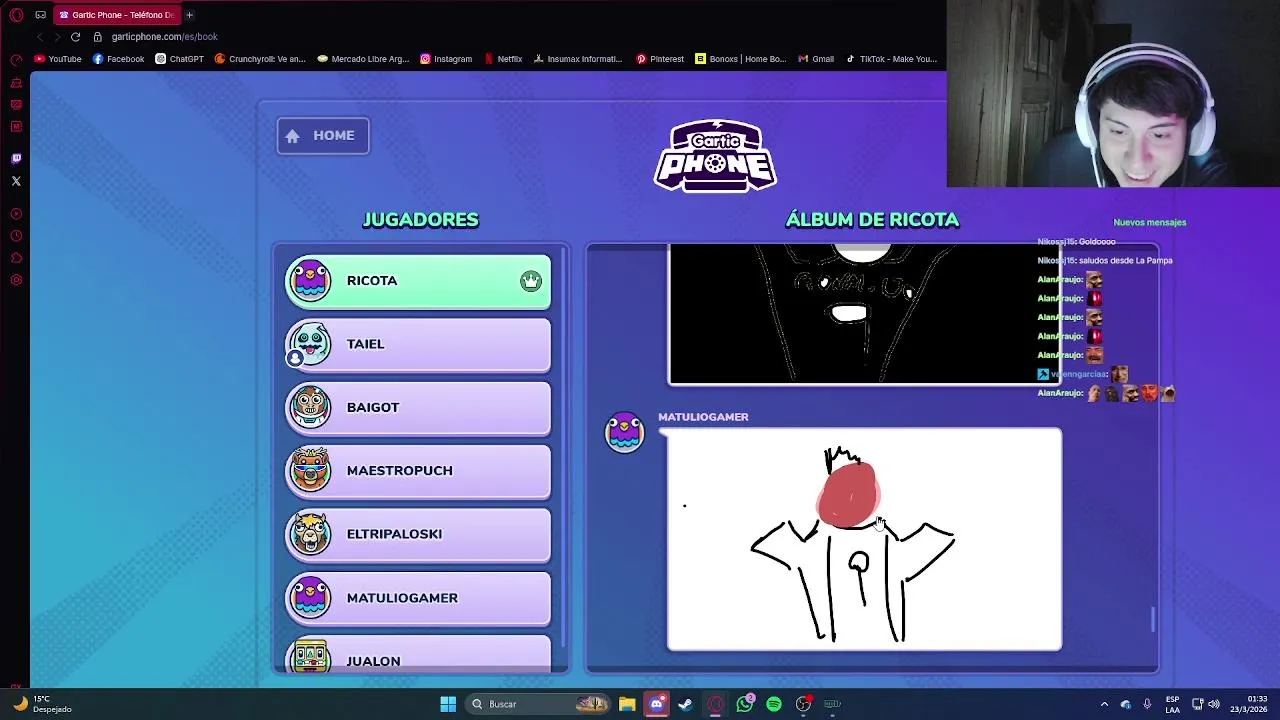
Task: Open the Instagram bookmark
Action: [x=446, y=59]
